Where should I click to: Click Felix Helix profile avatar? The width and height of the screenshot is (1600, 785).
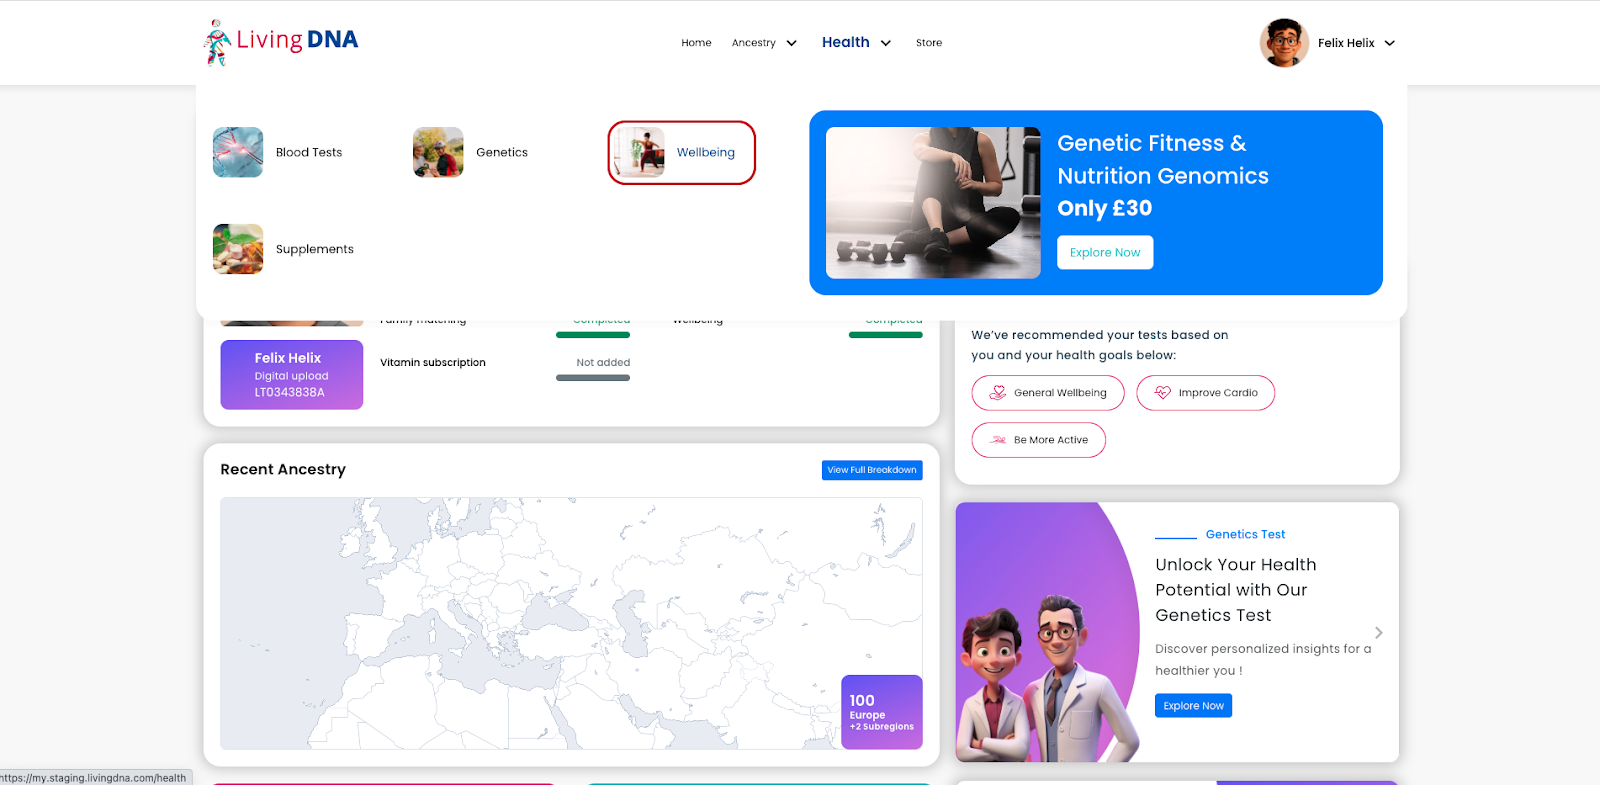pos(1284,43)
